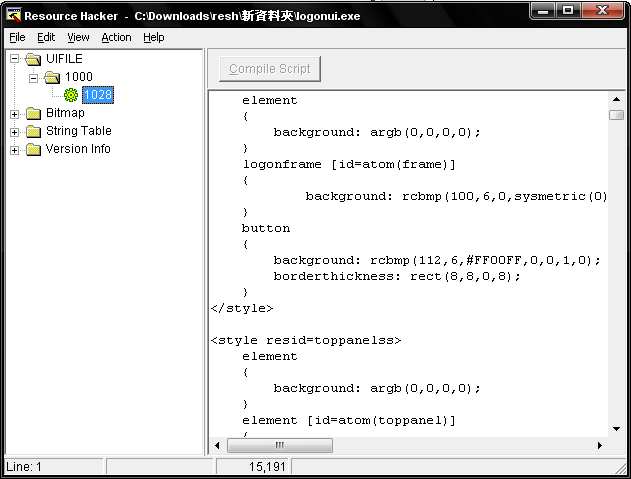The image size is (631, 479).
Task: Click the Version Info folder icon
Action: pos(33,149)
